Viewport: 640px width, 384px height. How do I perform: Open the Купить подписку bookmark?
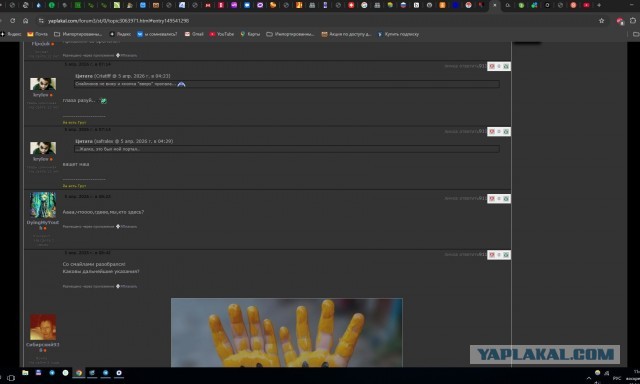coord(398,34)
